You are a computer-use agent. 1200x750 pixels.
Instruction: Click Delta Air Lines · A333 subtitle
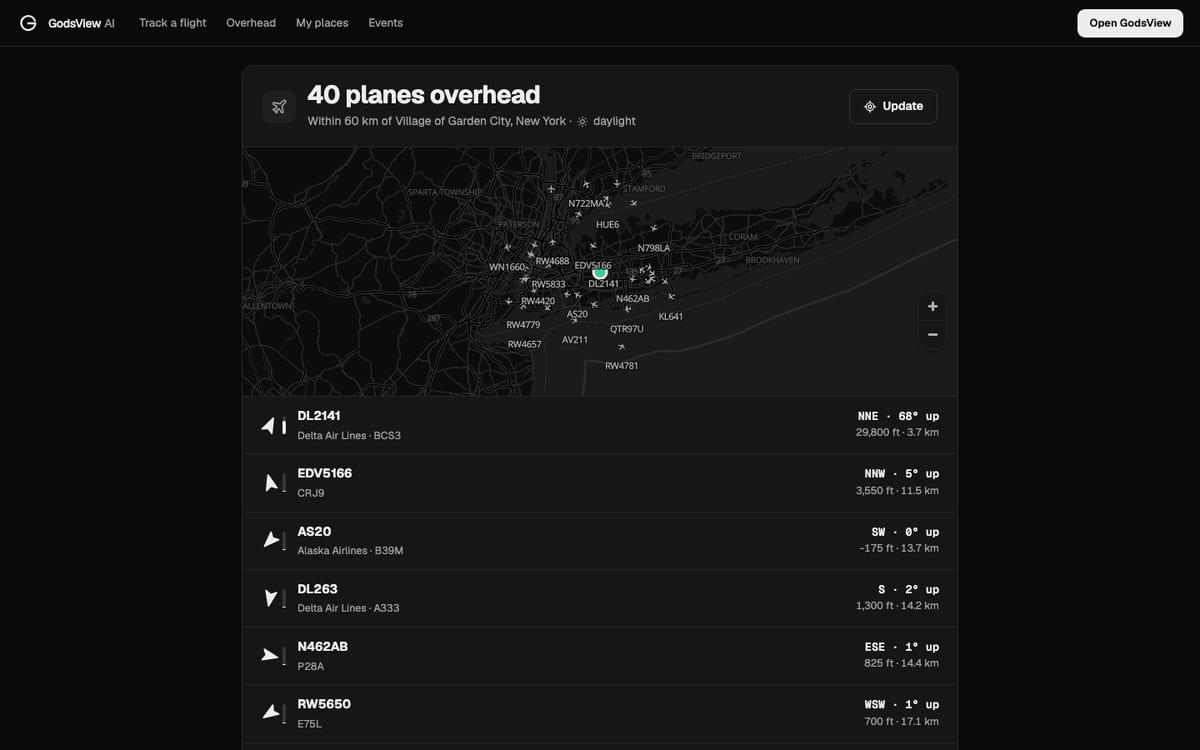[348, 608]
